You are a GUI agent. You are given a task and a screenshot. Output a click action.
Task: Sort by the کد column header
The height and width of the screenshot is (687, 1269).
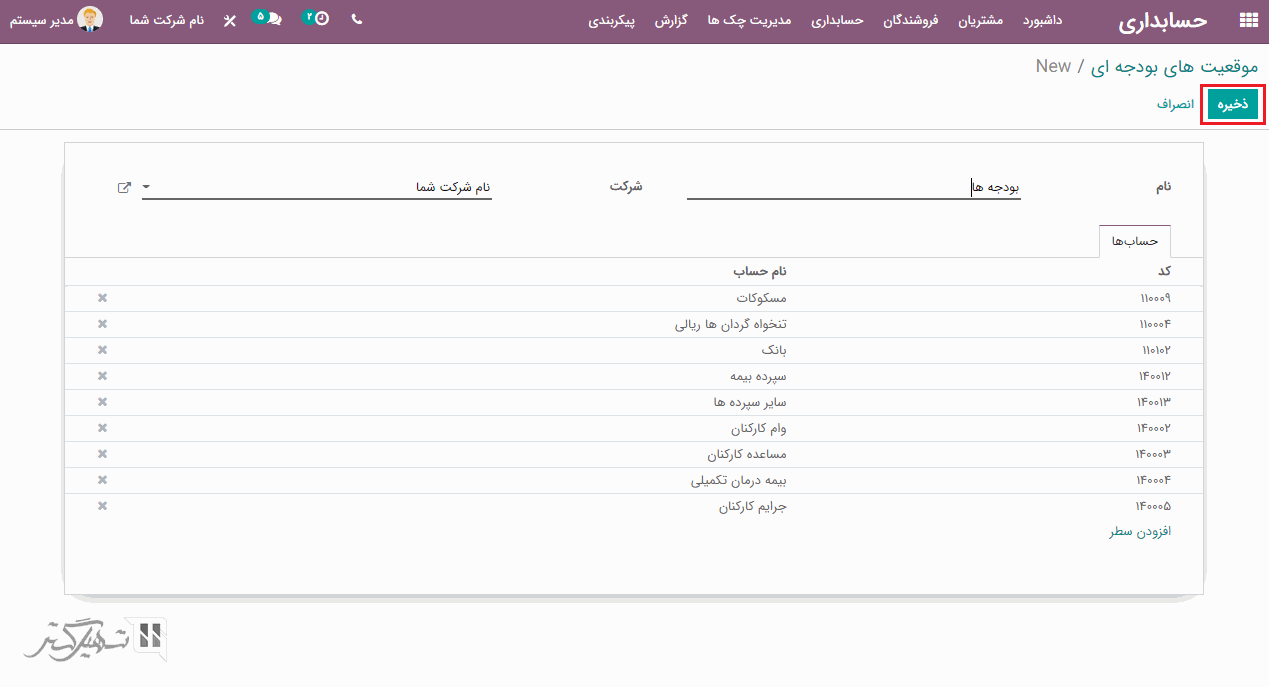point(1164,271)
